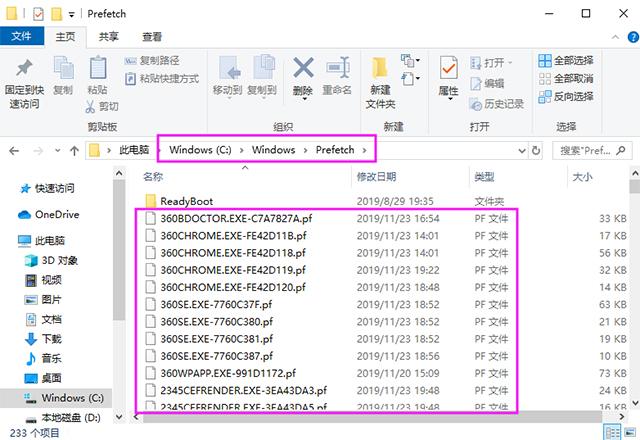
Task: Expand the chevron after Prefetch breadcrumb
Action: (x=364, y=150)
